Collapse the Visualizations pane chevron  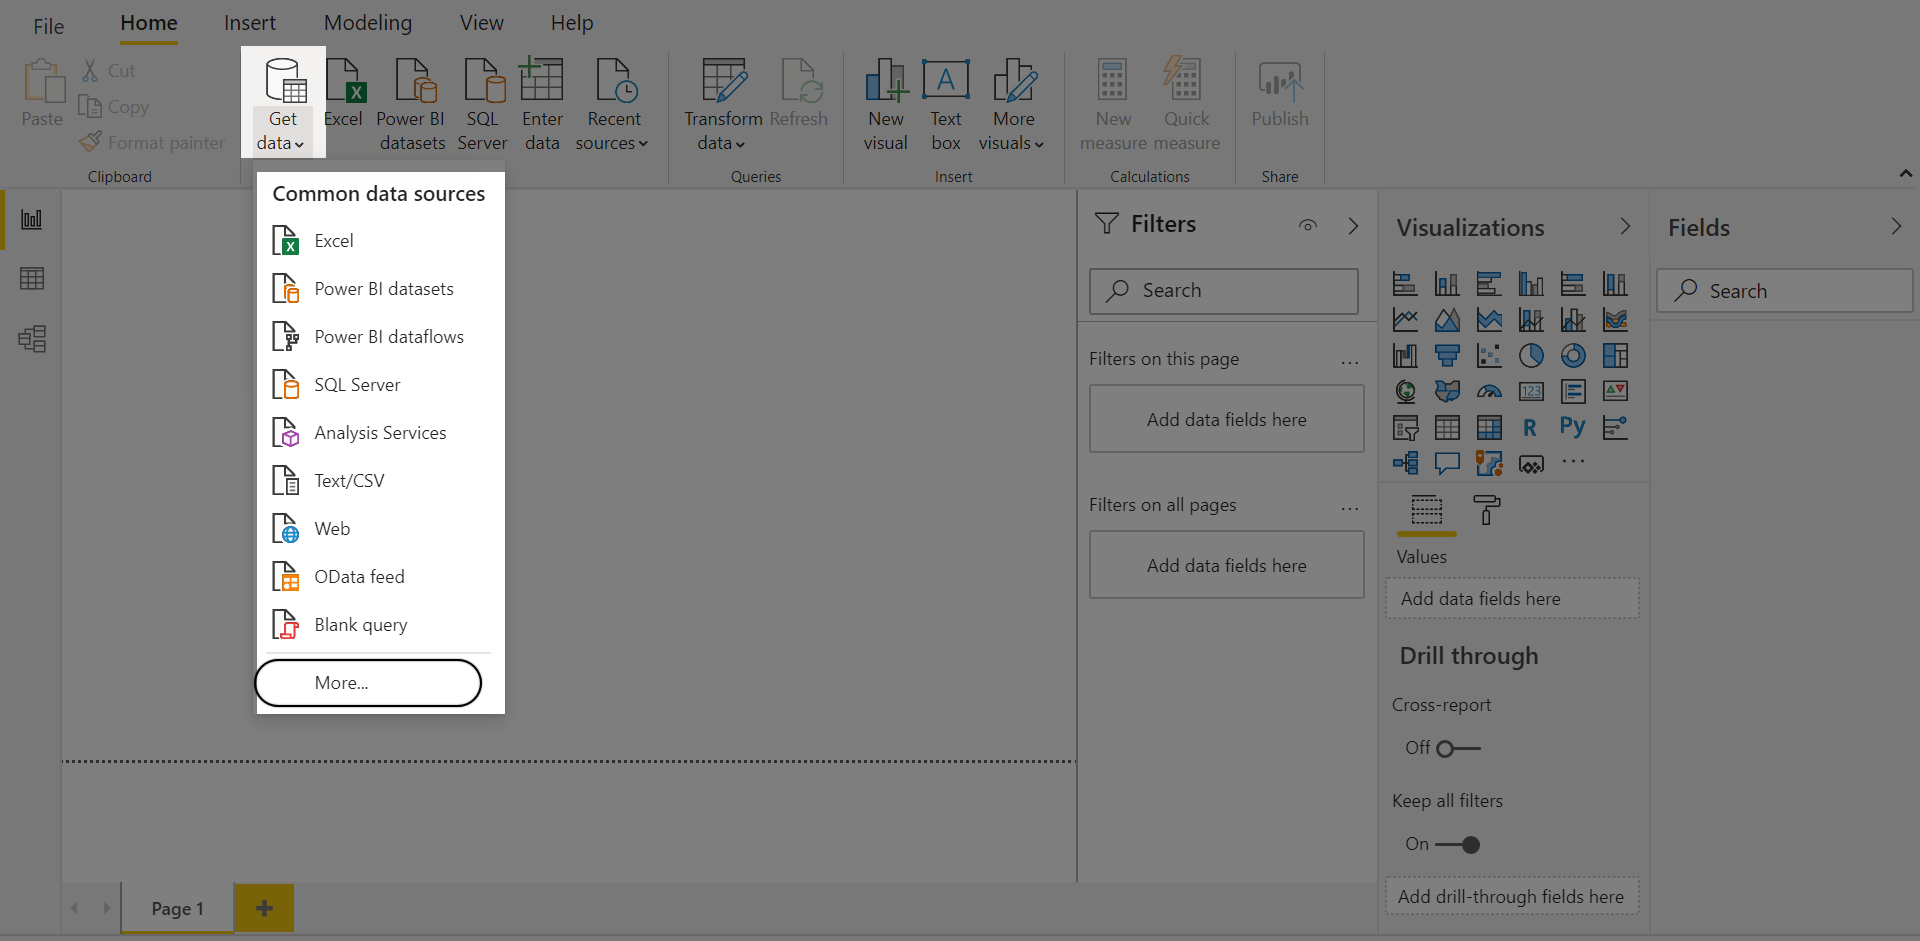point(1625,227)
